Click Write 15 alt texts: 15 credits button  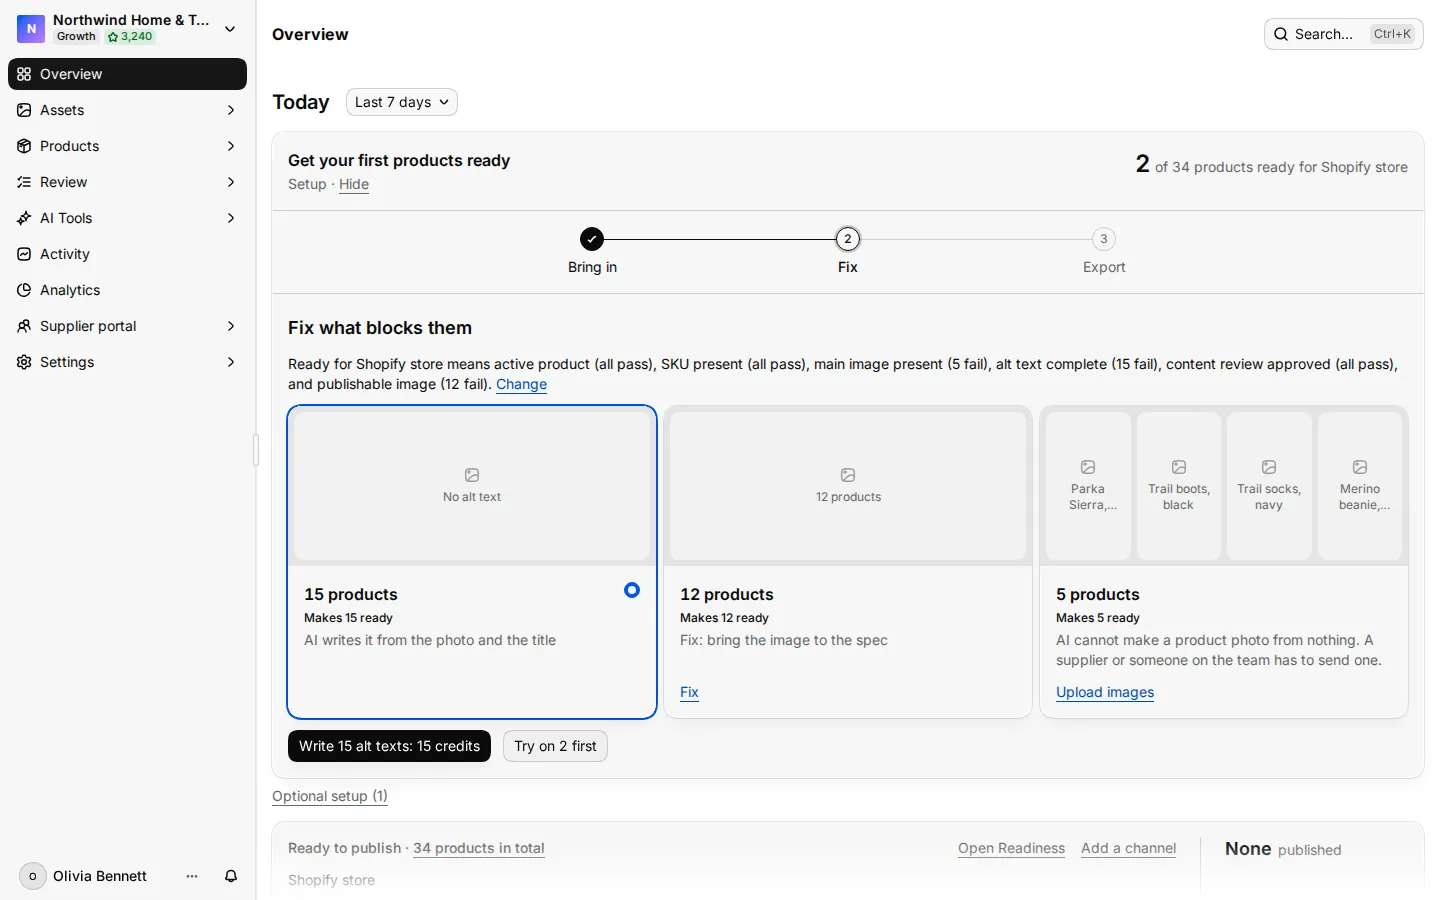pyautogui.click(x=389, y=746)
